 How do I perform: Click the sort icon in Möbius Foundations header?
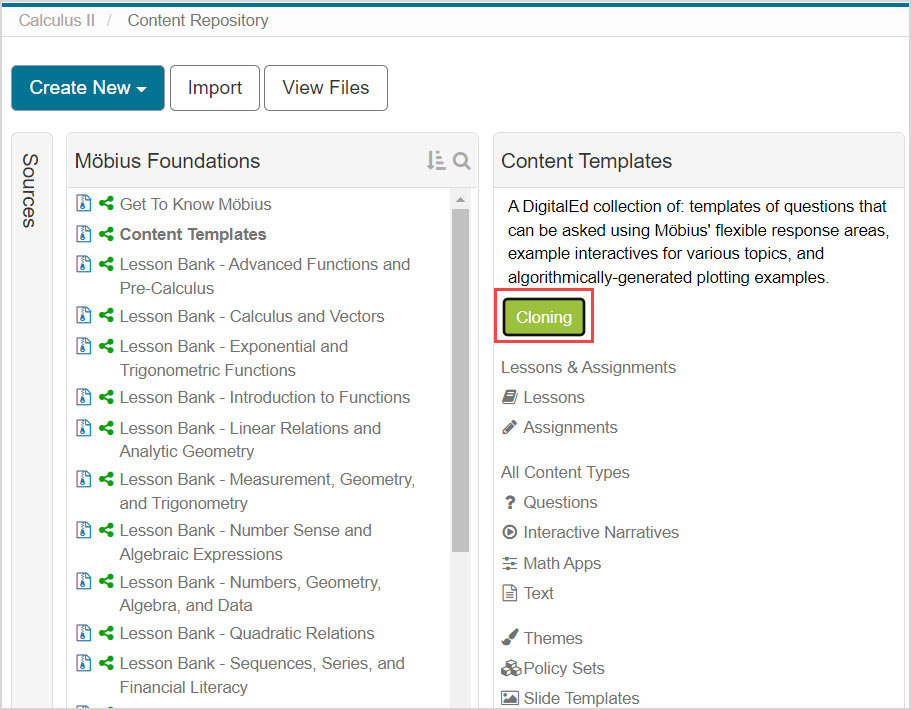(x=435, y=161)
